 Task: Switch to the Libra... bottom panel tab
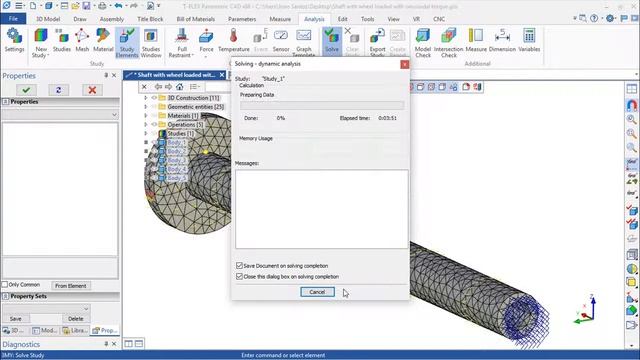[75, 331]
